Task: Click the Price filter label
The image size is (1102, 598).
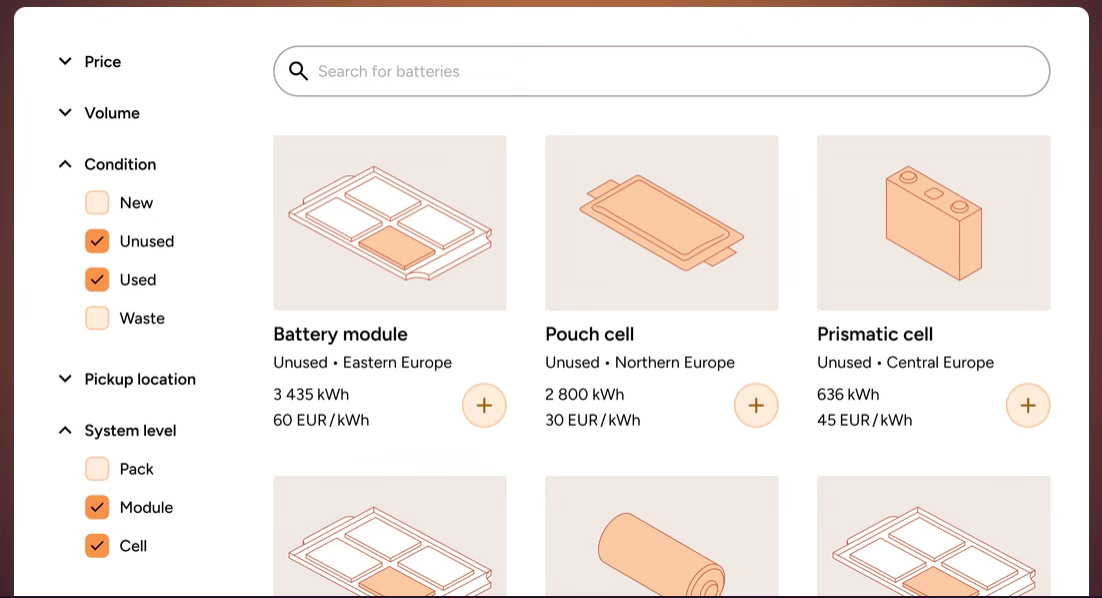Action: click(103, 62)
